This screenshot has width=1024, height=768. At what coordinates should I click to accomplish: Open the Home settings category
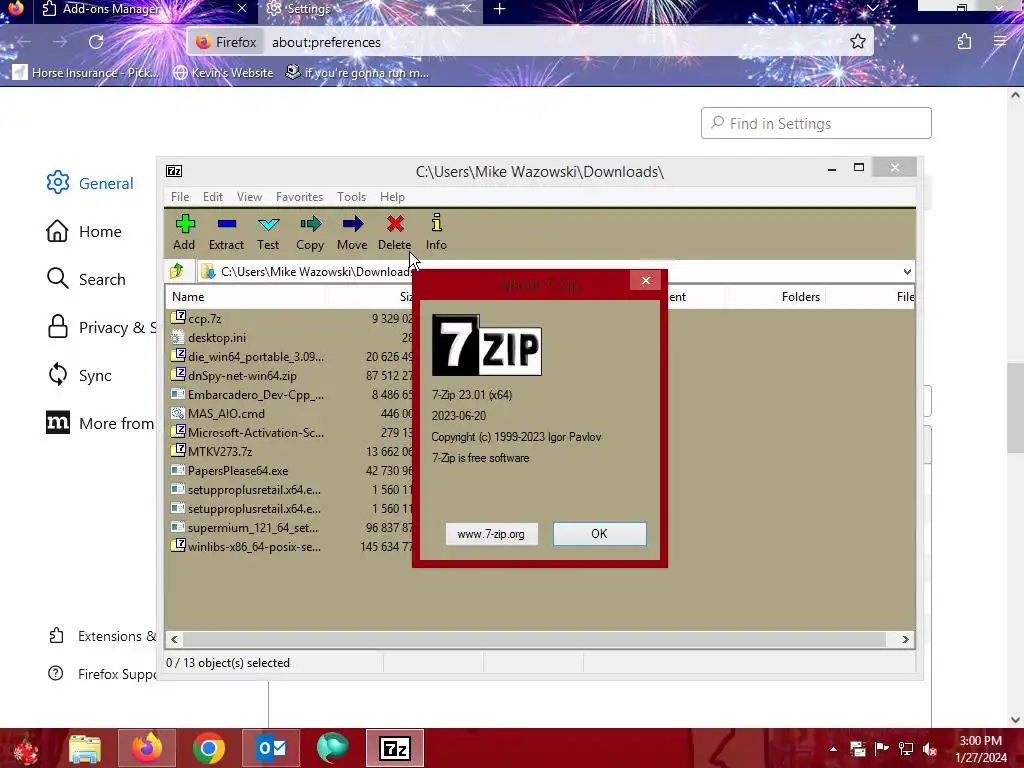click(84, 231)
